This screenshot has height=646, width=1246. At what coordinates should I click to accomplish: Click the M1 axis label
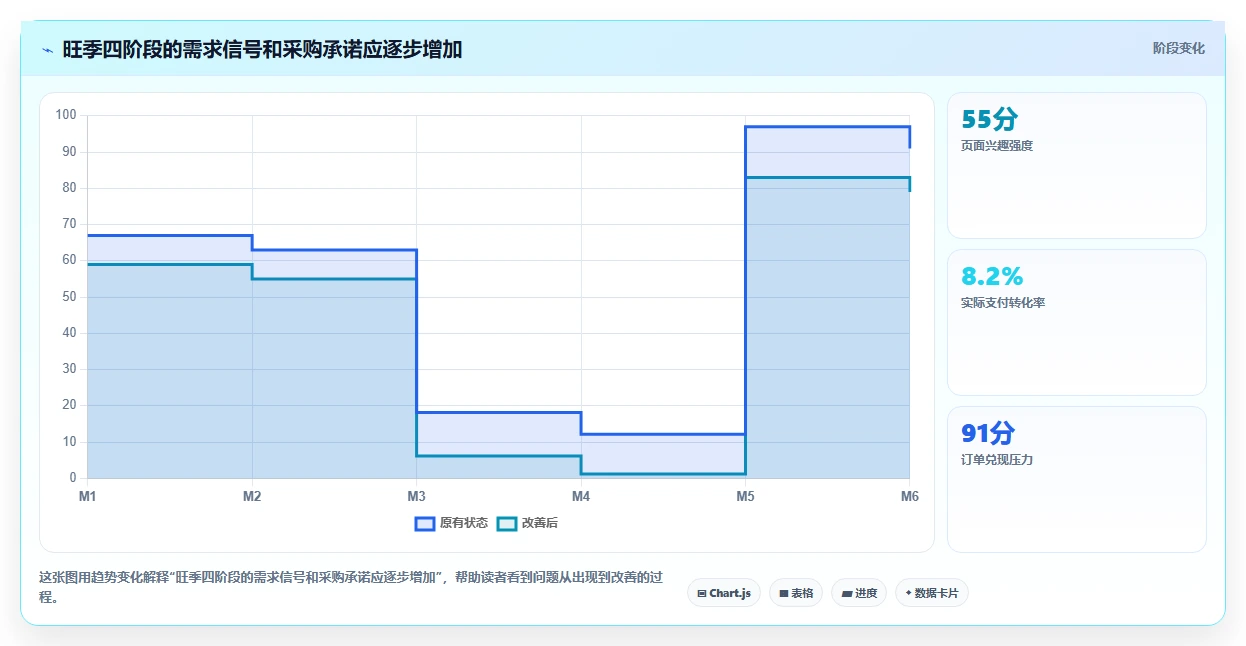coord(87,496)
